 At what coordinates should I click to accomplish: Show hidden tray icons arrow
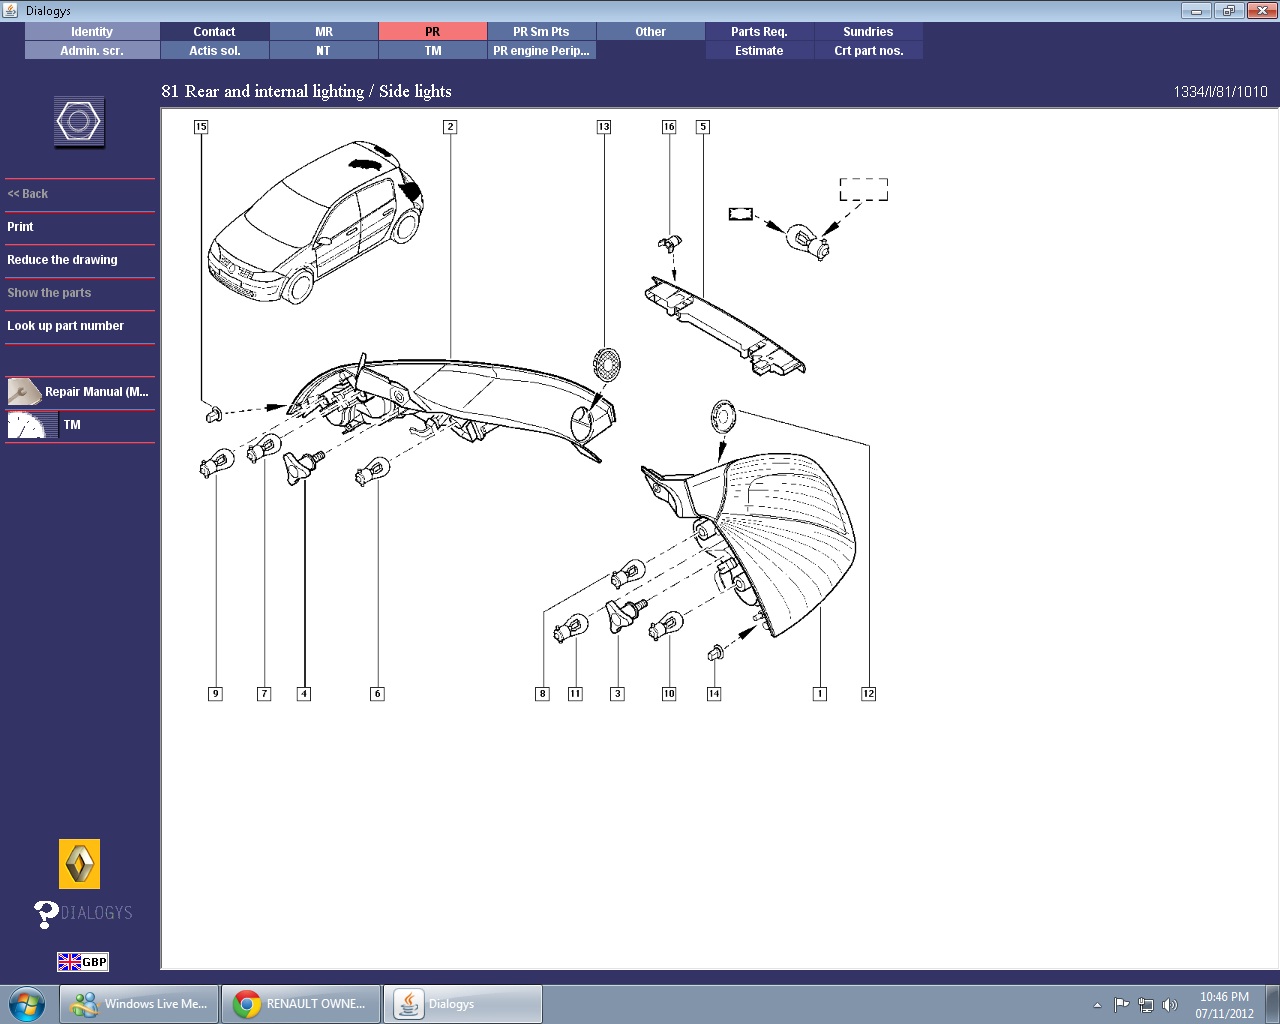click(x=1097, y=1005)
